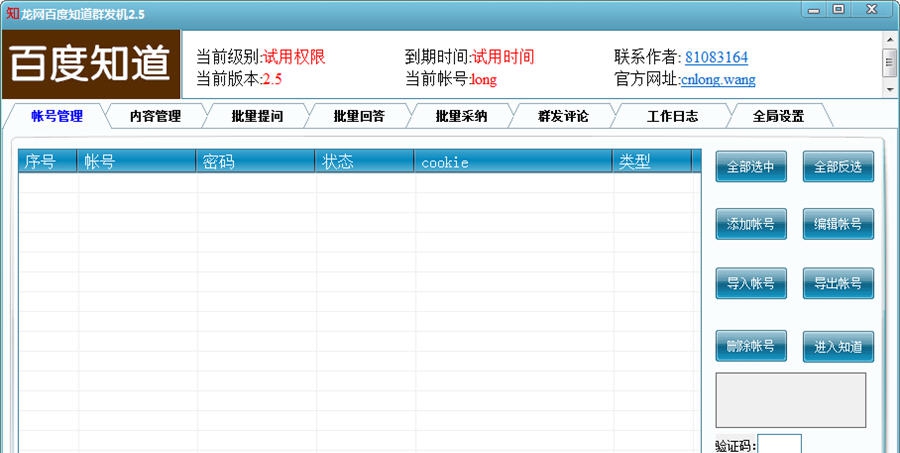Viewport: 900px width, 453px height.
Task: Click the header panel scroll up arrow
Action: [890, 38]
